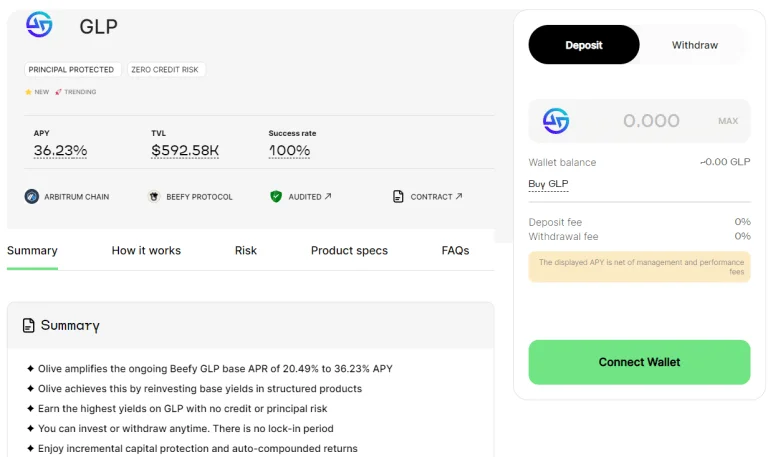Click the ~0.00 GLP wallet balance
Viewport: 773px width, 457px height.
(725, 162)
